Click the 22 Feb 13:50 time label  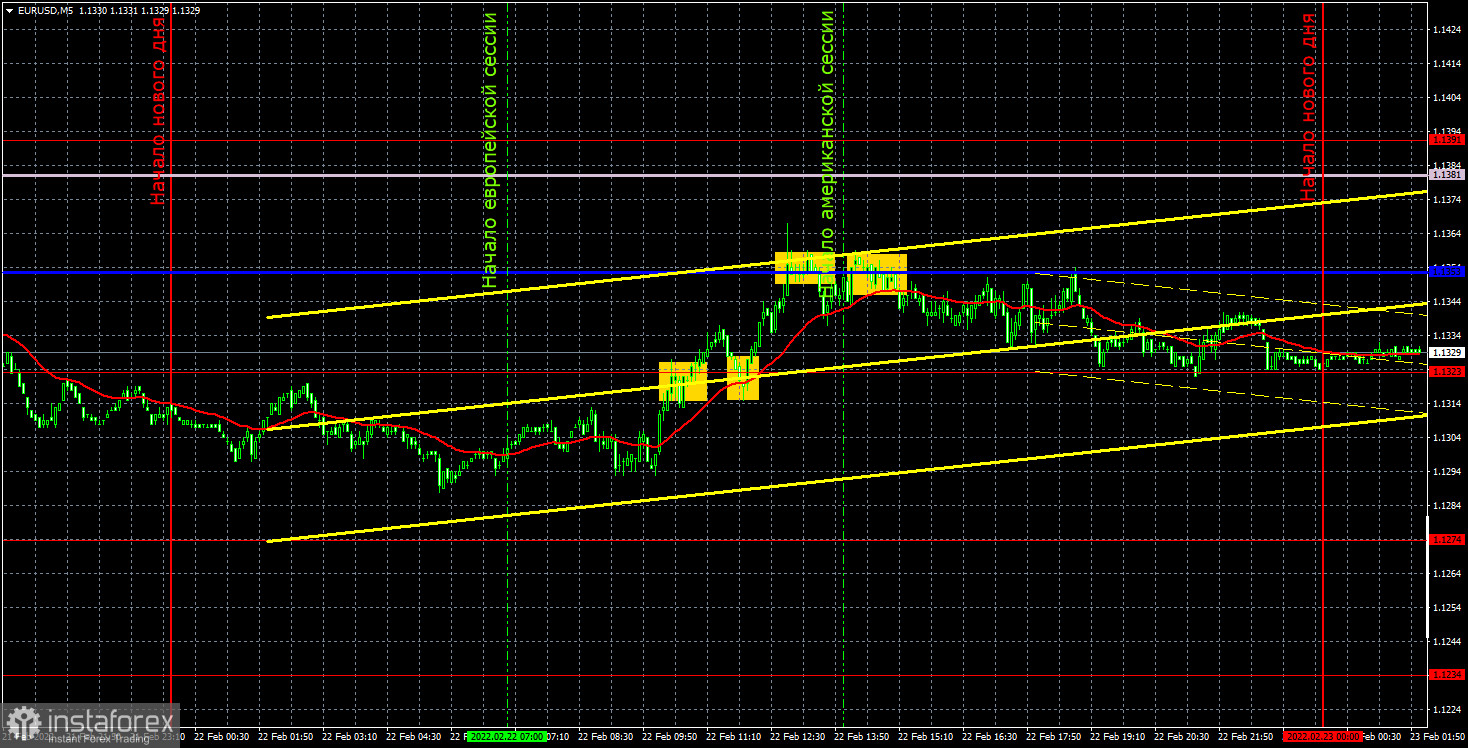[862, 736]
